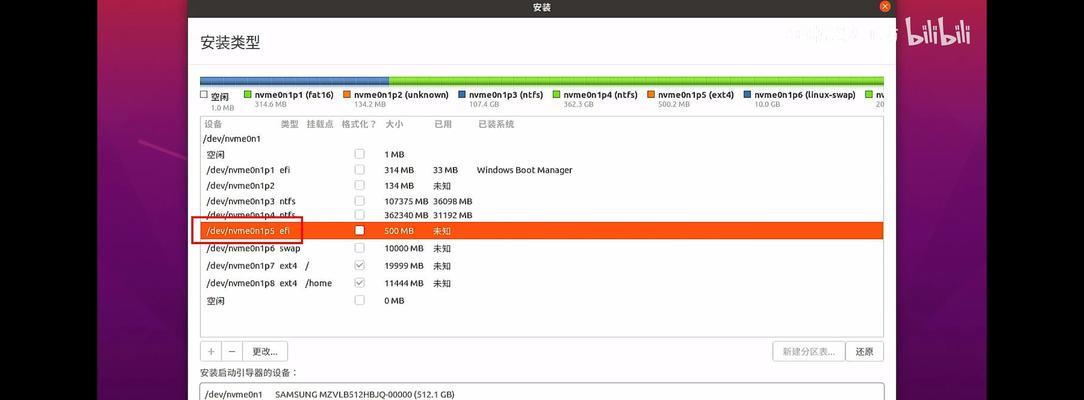Click the 设备 column header
Viewport: 1084px width, 400px height.
213,124
